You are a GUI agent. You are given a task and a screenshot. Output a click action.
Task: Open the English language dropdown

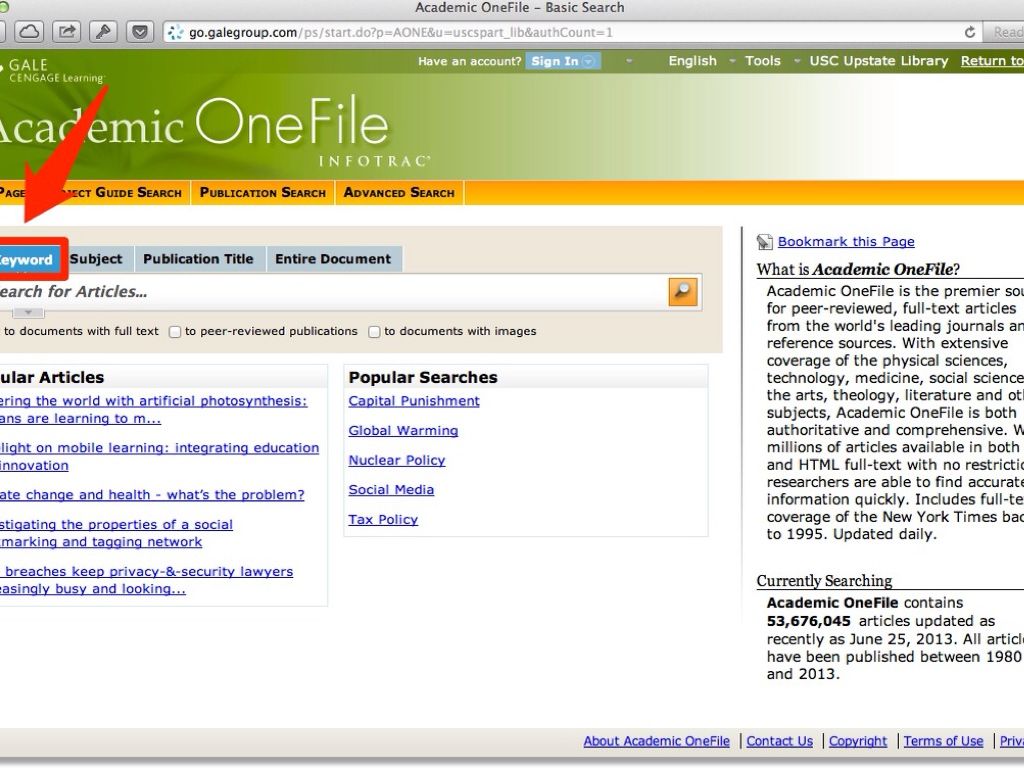[x=692, y=61]
